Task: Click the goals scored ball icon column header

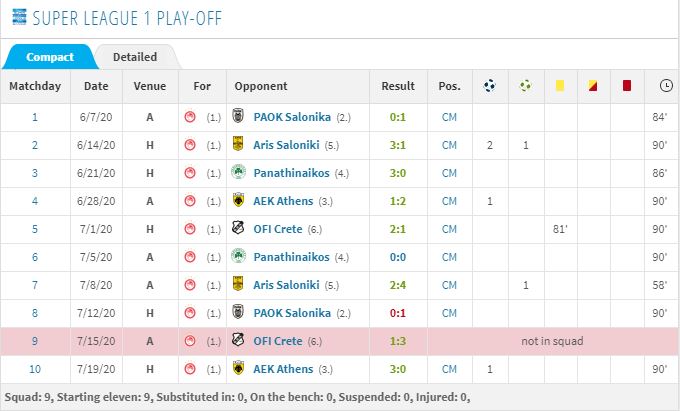Action: click(x=490, y=85)
